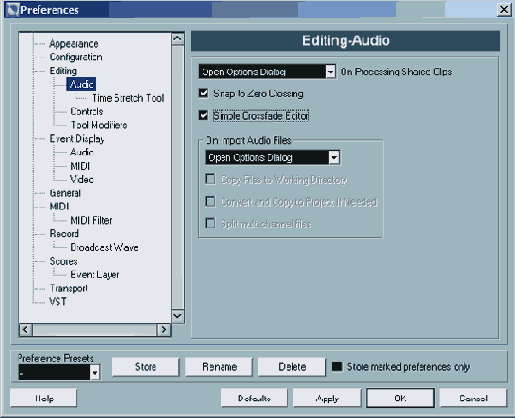
Task: Go to Broadcast Wave settings
Action: click(x=104, y=247)
